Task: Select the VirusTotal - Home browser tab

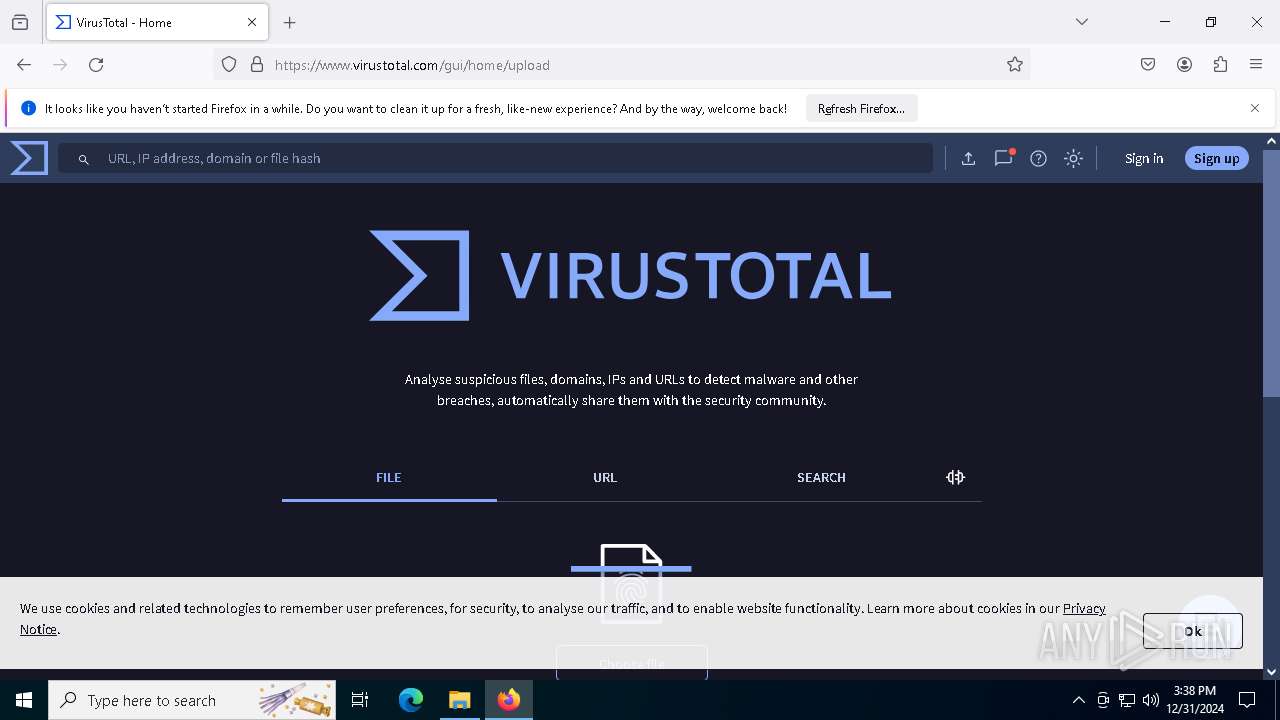Action: pos(157,22)
